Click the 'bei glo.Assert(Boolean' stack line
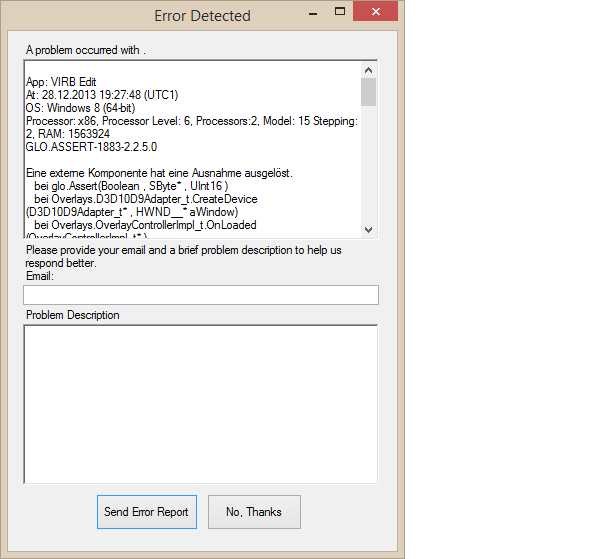The image size is (614, 559). pos(131,186)
